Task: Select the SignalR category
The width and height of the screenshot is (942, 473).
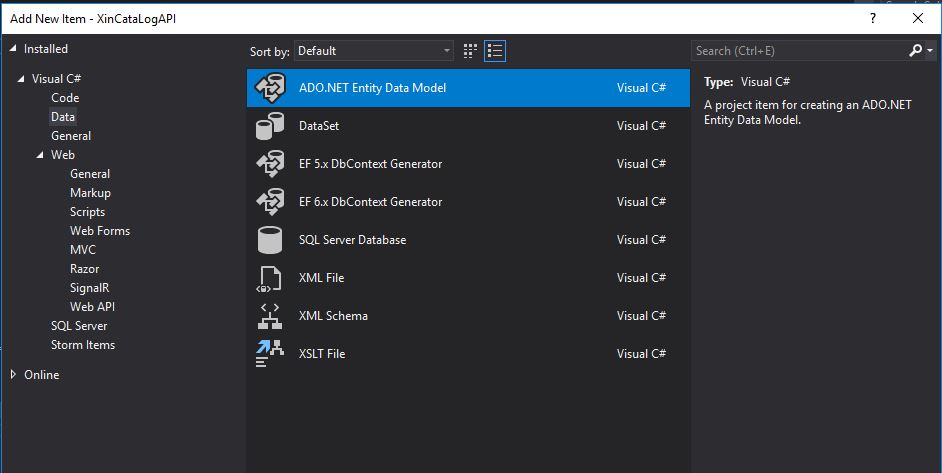Action: click(x=90, y=288)
